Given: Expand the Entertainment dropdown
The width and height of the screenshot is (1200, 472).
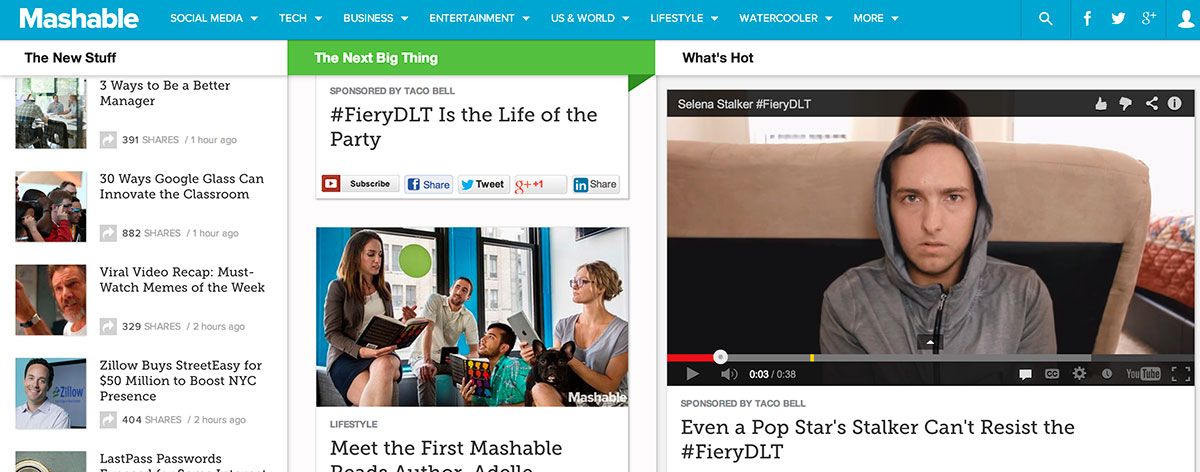Looking at the screenshot, I should (480, 19).
